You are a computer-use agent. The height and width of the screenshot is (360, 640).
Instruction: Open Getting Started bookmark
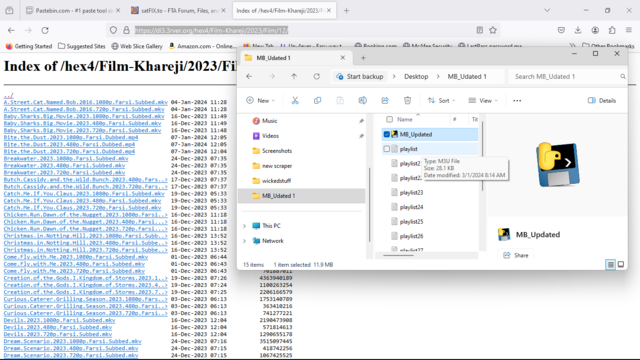29,46
